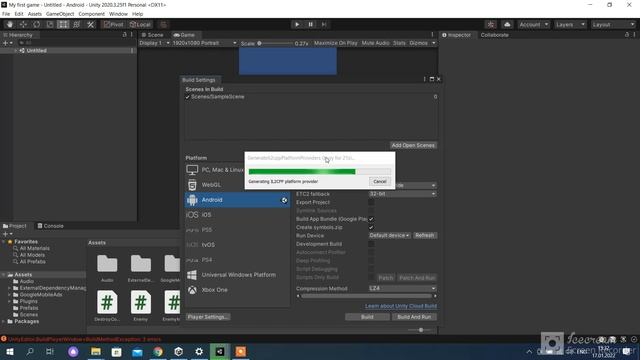The width and height of the screenshot is (640, 360).
Task: Open the Account dropdown
Action: tap(533, 24)
